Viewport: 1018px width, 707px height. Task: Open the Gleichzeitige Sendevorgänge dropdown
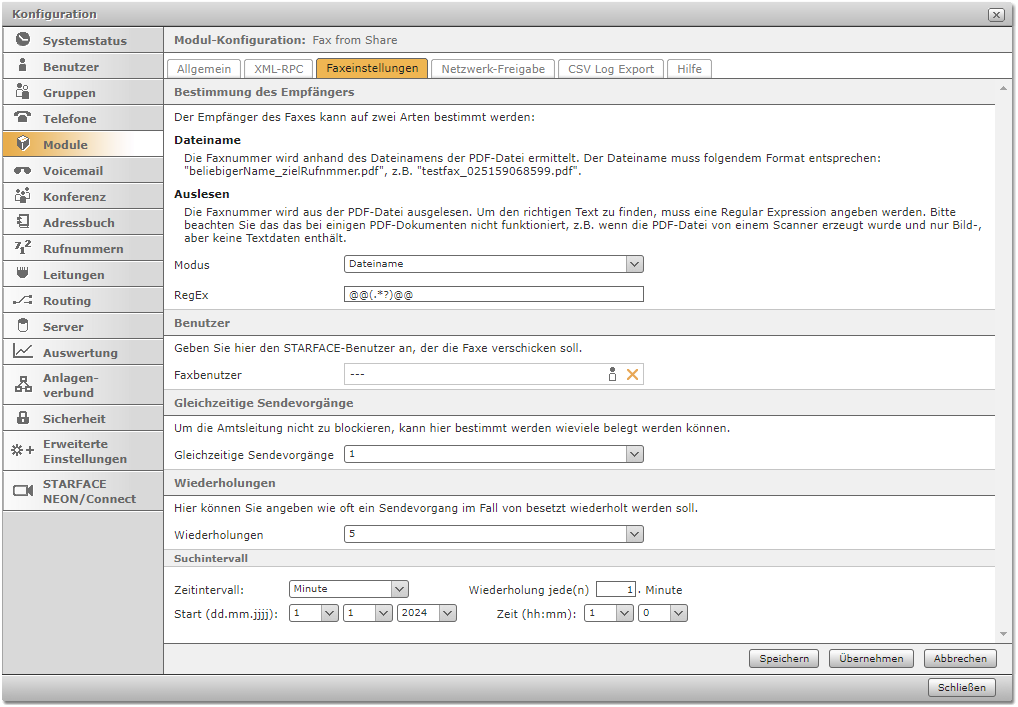633,454
